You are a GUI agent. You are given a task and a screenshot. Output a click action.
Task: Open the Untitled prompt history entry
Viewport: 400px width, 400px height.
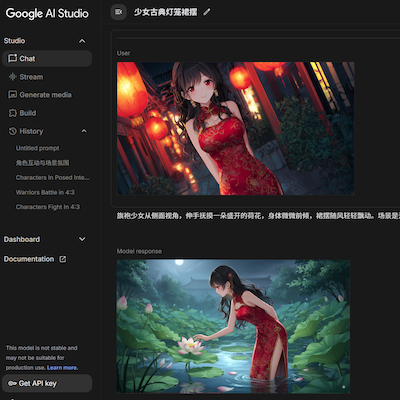(38, 148)
